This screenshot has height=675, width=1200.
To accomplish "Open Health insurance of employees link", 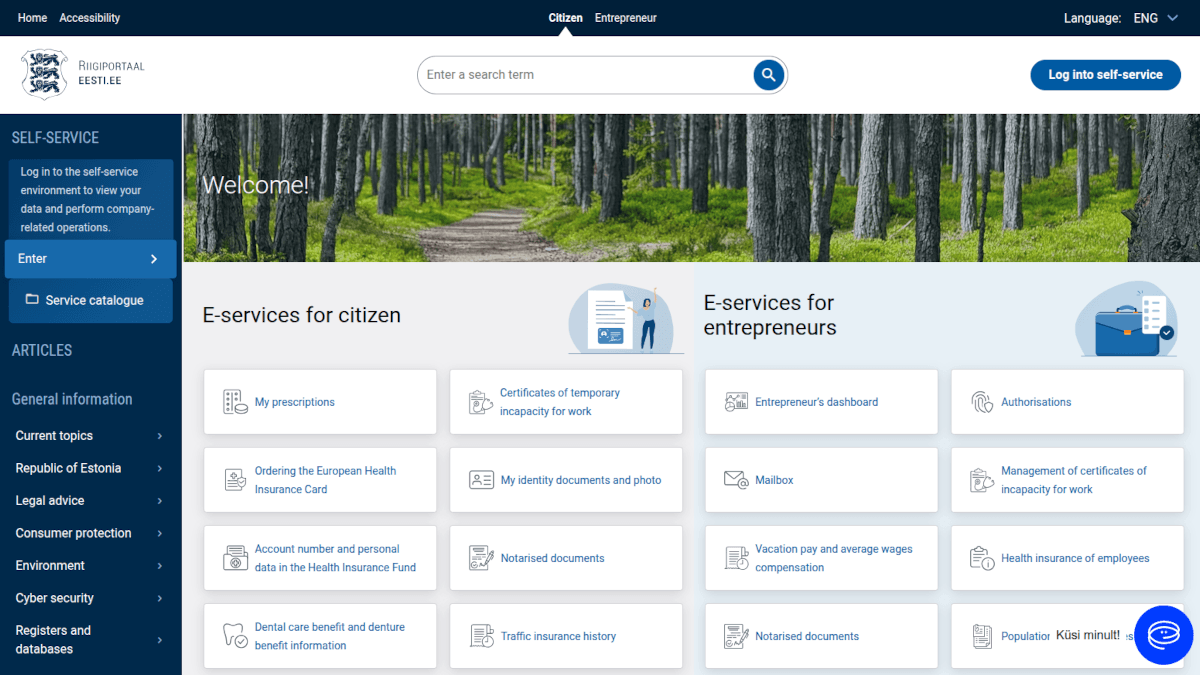I will click(x=1075, y=558).
